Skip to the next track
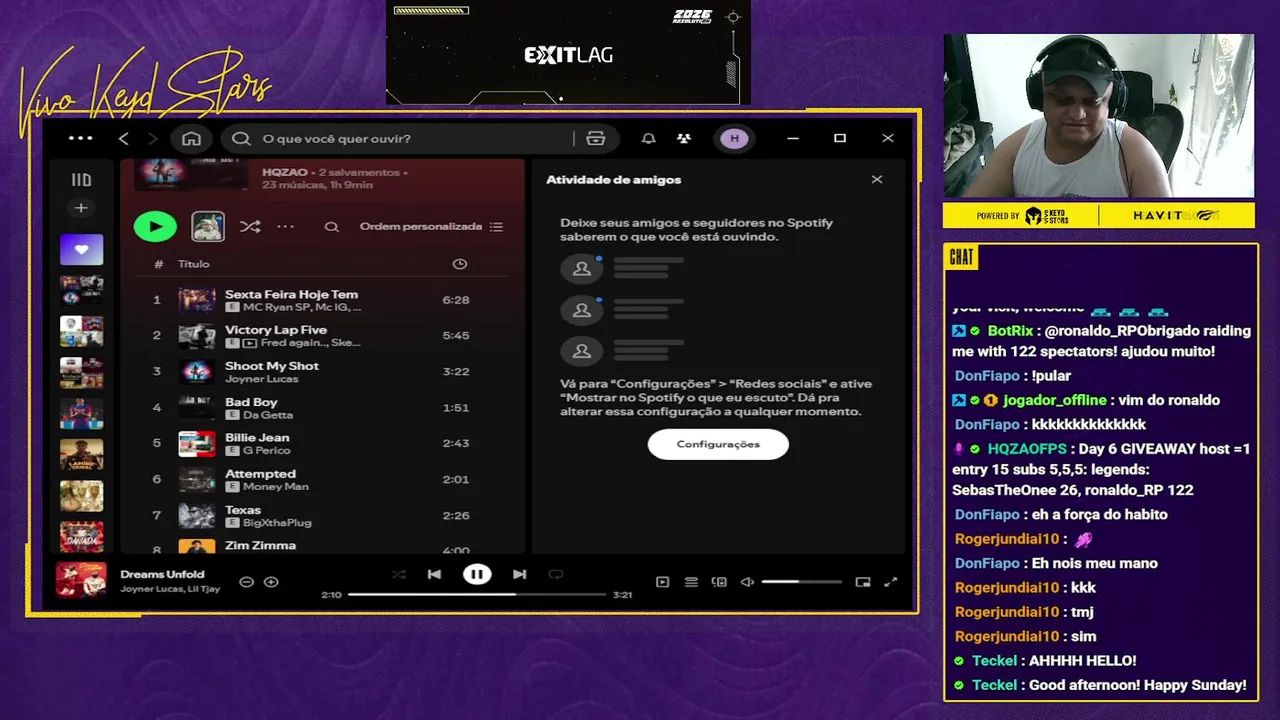Screen dimensions: 1280x720 point(519,574)
